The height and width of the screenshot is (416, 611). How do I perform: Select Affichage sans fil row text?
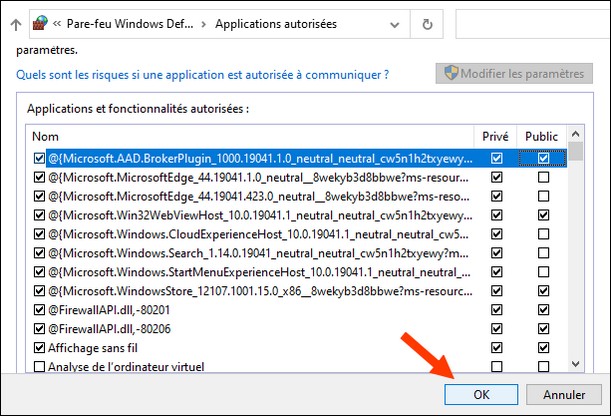point(93,348)
